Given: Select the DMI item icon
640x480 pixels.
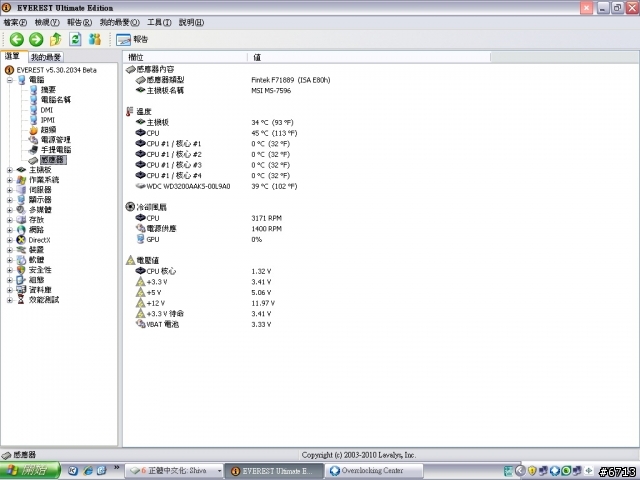Looking at the screenshot, I should point(34,110).
